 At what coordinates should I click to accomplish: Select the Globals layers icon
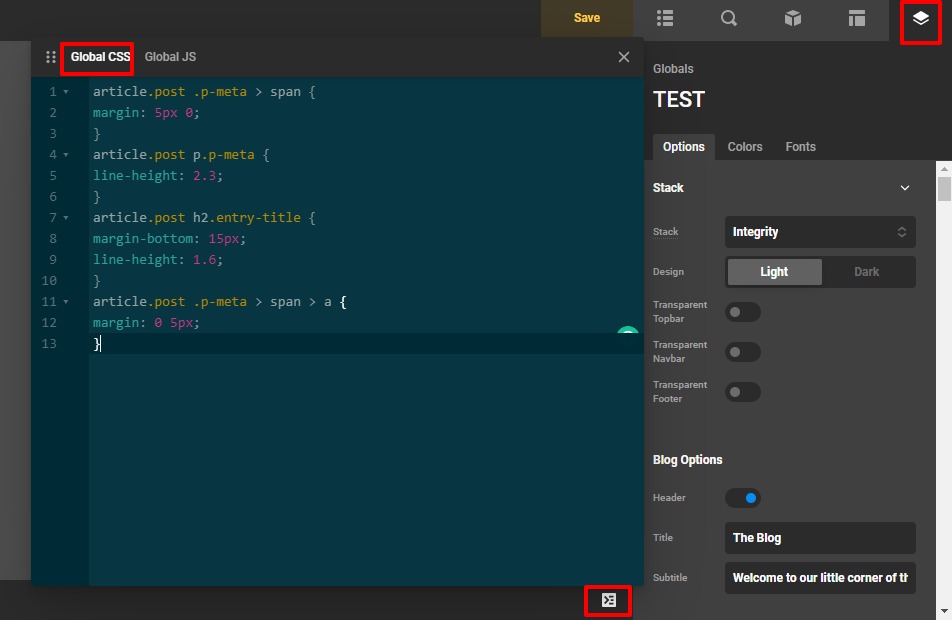[x=921, y=19]
